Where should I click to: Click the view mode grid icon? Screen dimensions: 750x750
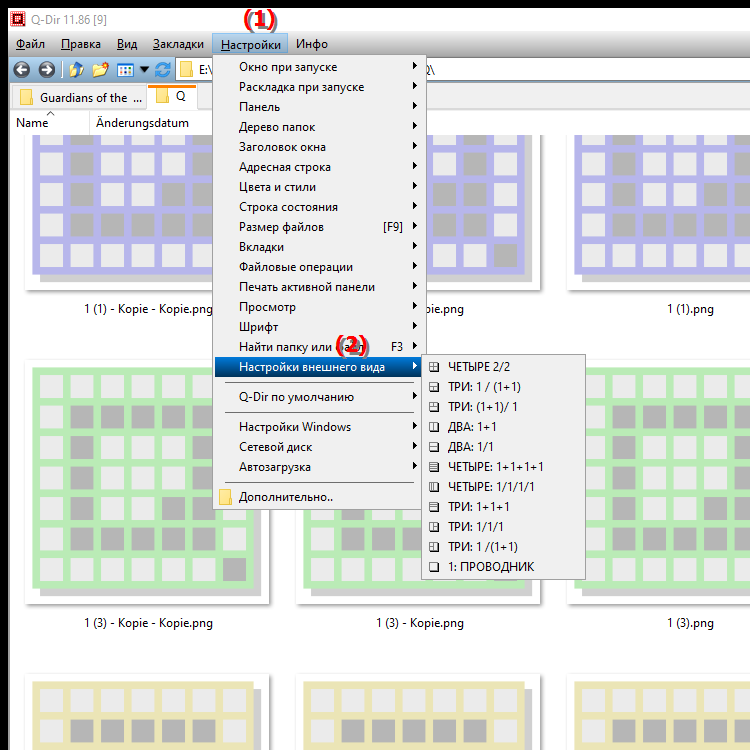(125, 70)
